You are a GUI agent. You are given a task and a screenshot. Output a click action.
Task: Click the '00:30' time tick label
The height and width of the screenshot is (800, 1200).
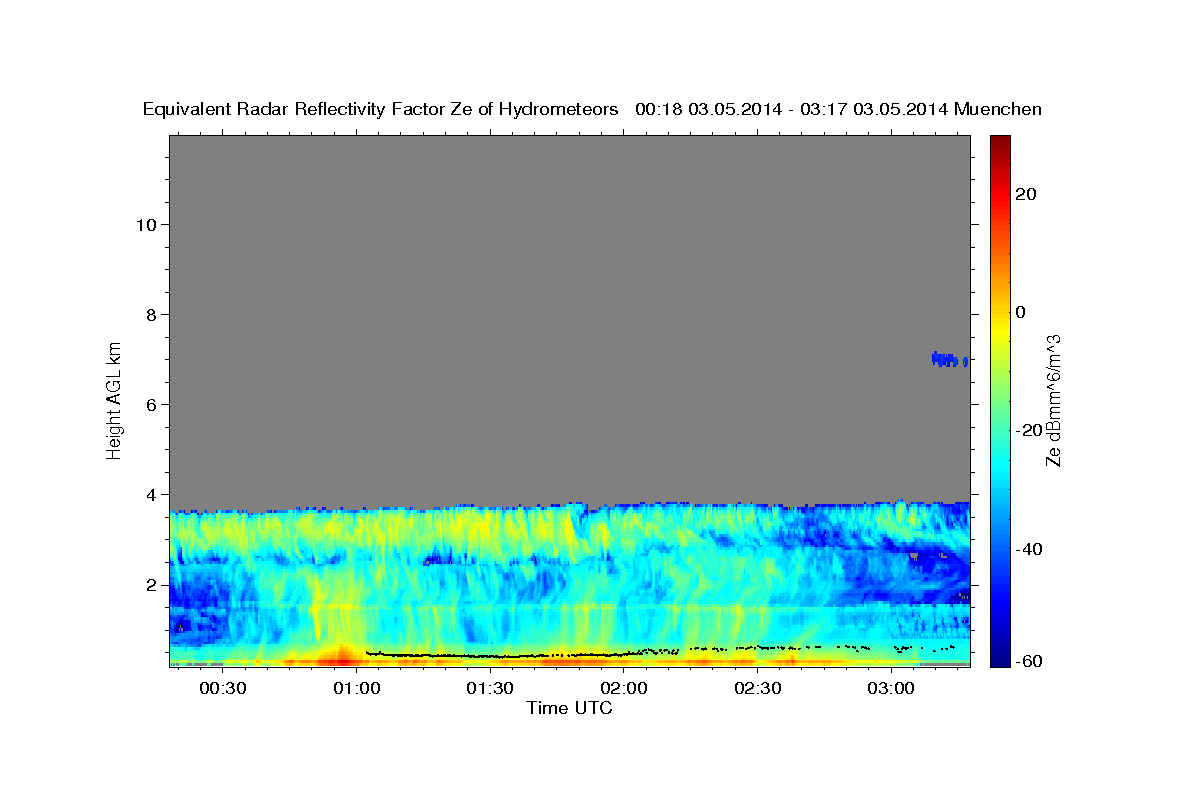coord(223,689)
